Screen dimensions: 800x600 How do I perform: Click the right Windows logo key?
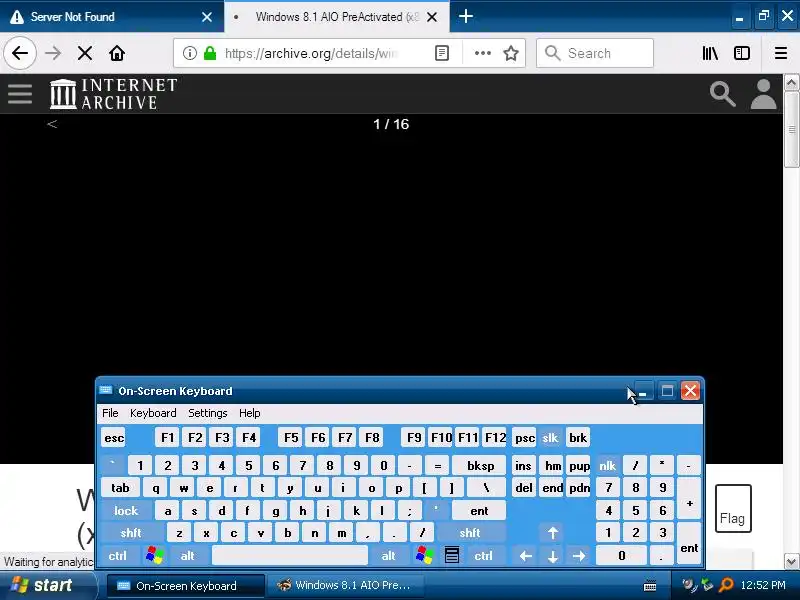pyautogui.click(x=424, y=556)
